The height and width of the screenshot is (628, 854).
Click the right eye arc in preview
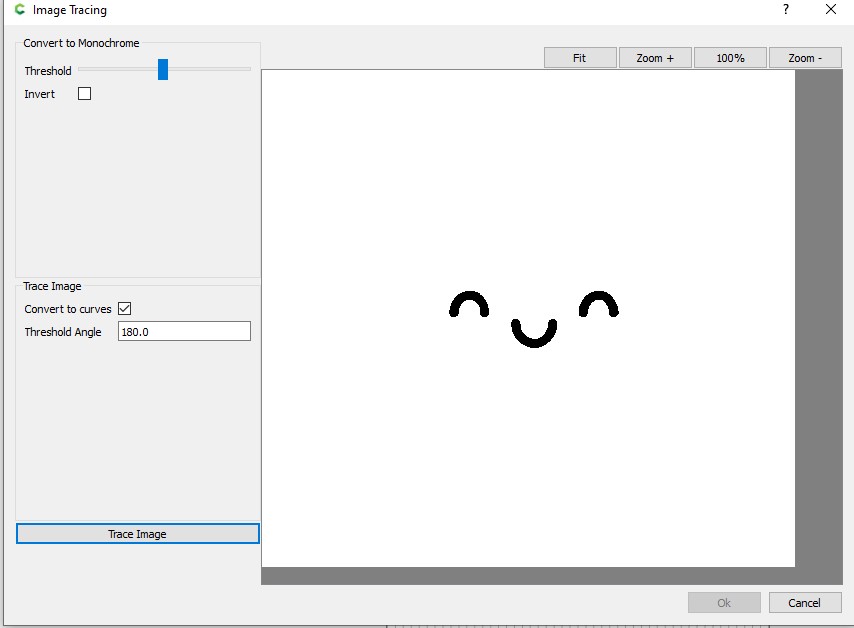point(599,297)
